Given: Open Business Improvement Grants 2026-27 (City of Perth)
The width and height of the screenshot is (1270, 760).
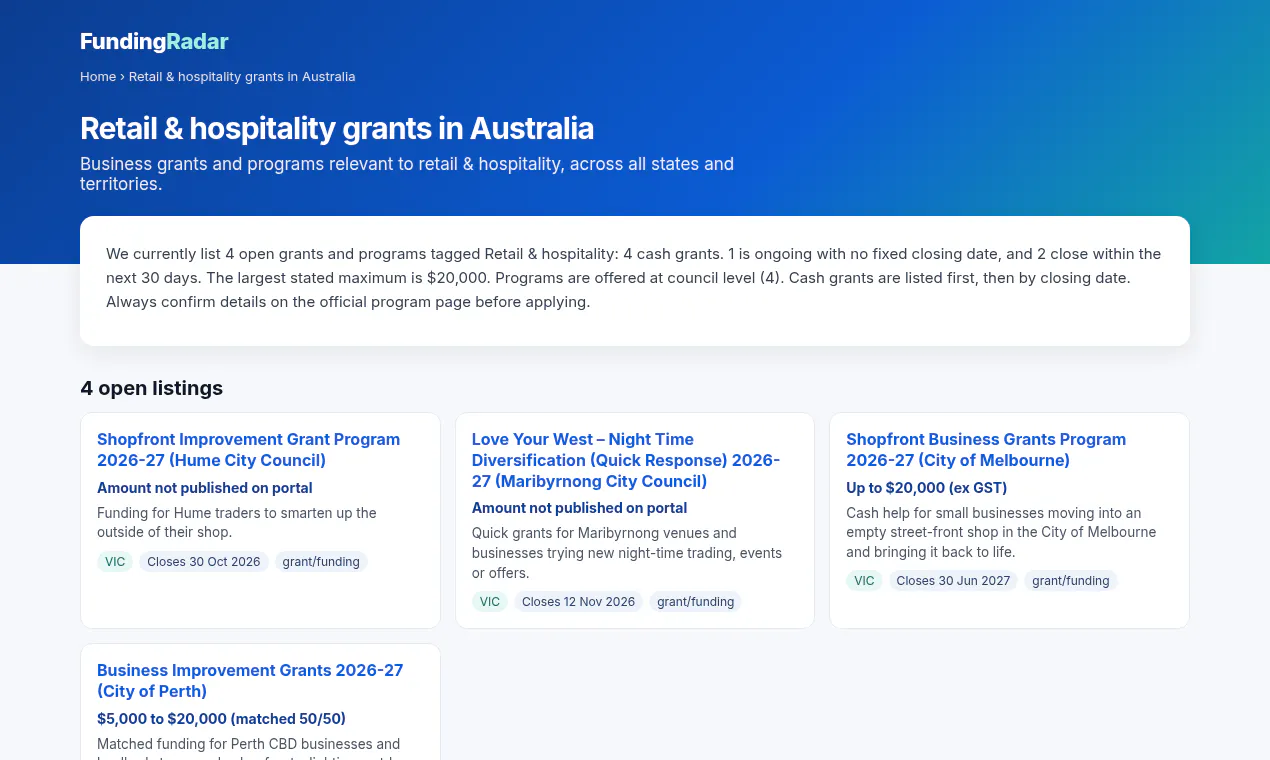Looking at the screenshot, I should [x=250, y=681].
